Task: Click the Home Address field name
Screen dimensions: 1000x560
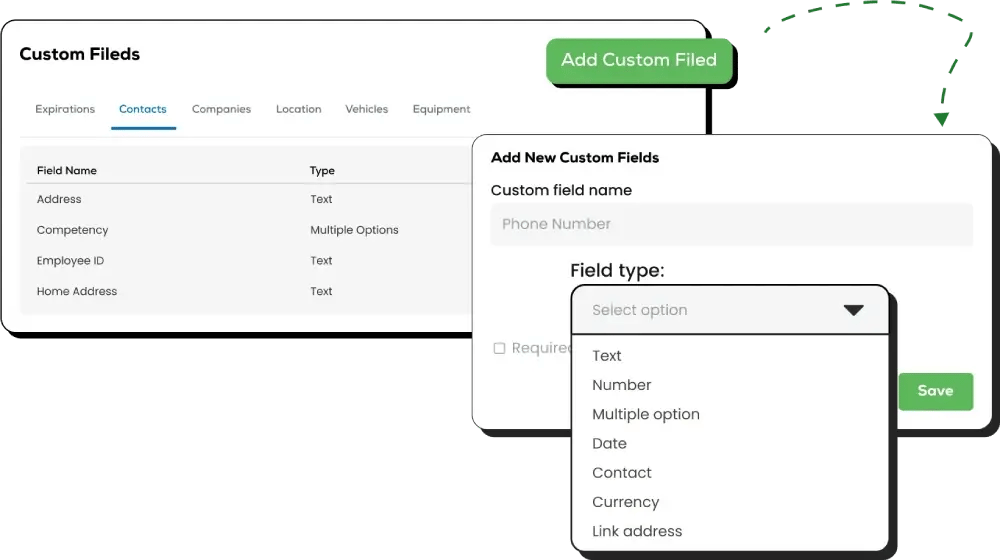Action: (x=77, y=291)
